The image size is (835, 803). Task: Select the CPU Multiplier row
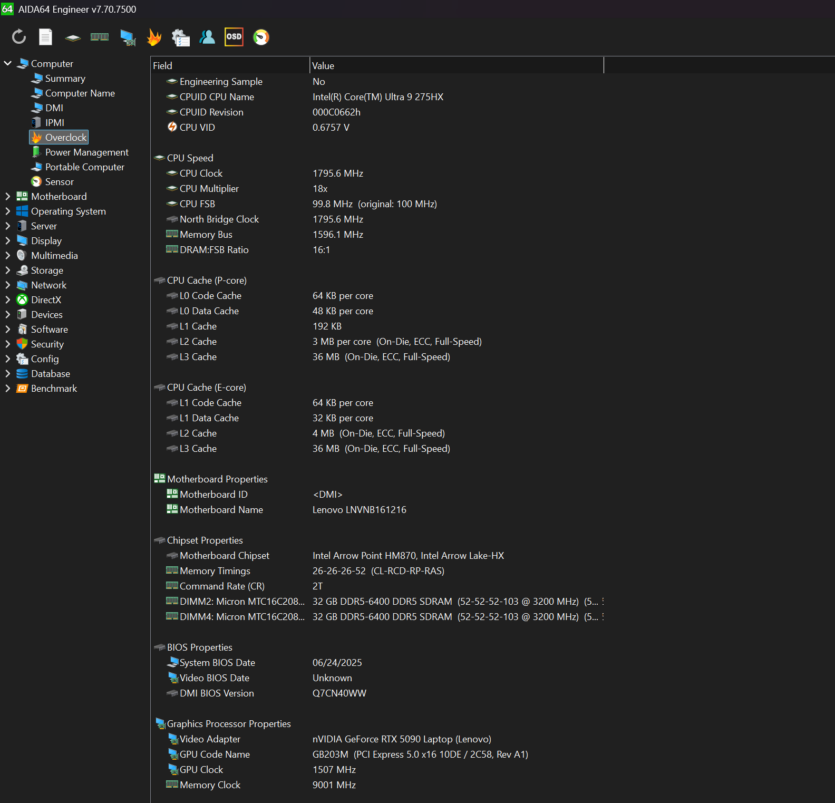(x=378, y=189)
